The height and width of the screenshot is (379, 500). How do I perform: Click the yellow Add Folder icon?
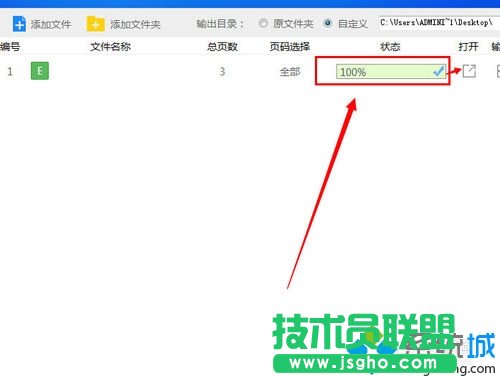click(95, 24)
